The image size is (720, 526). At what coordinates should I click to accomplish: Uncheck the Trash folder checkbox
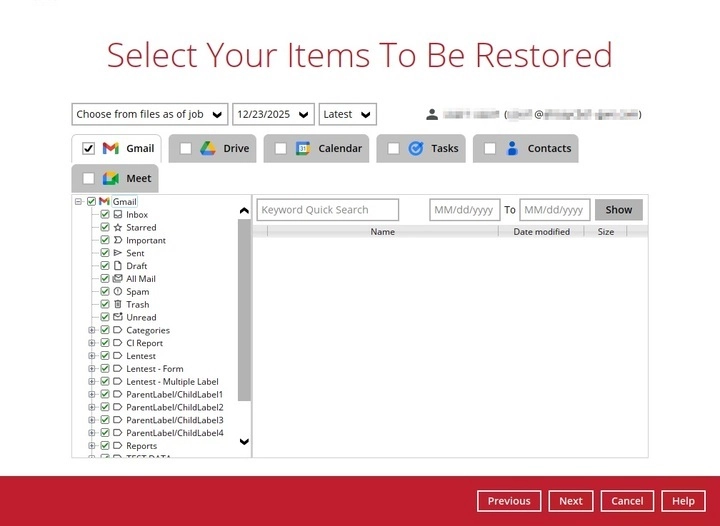[x=105, y=304]
